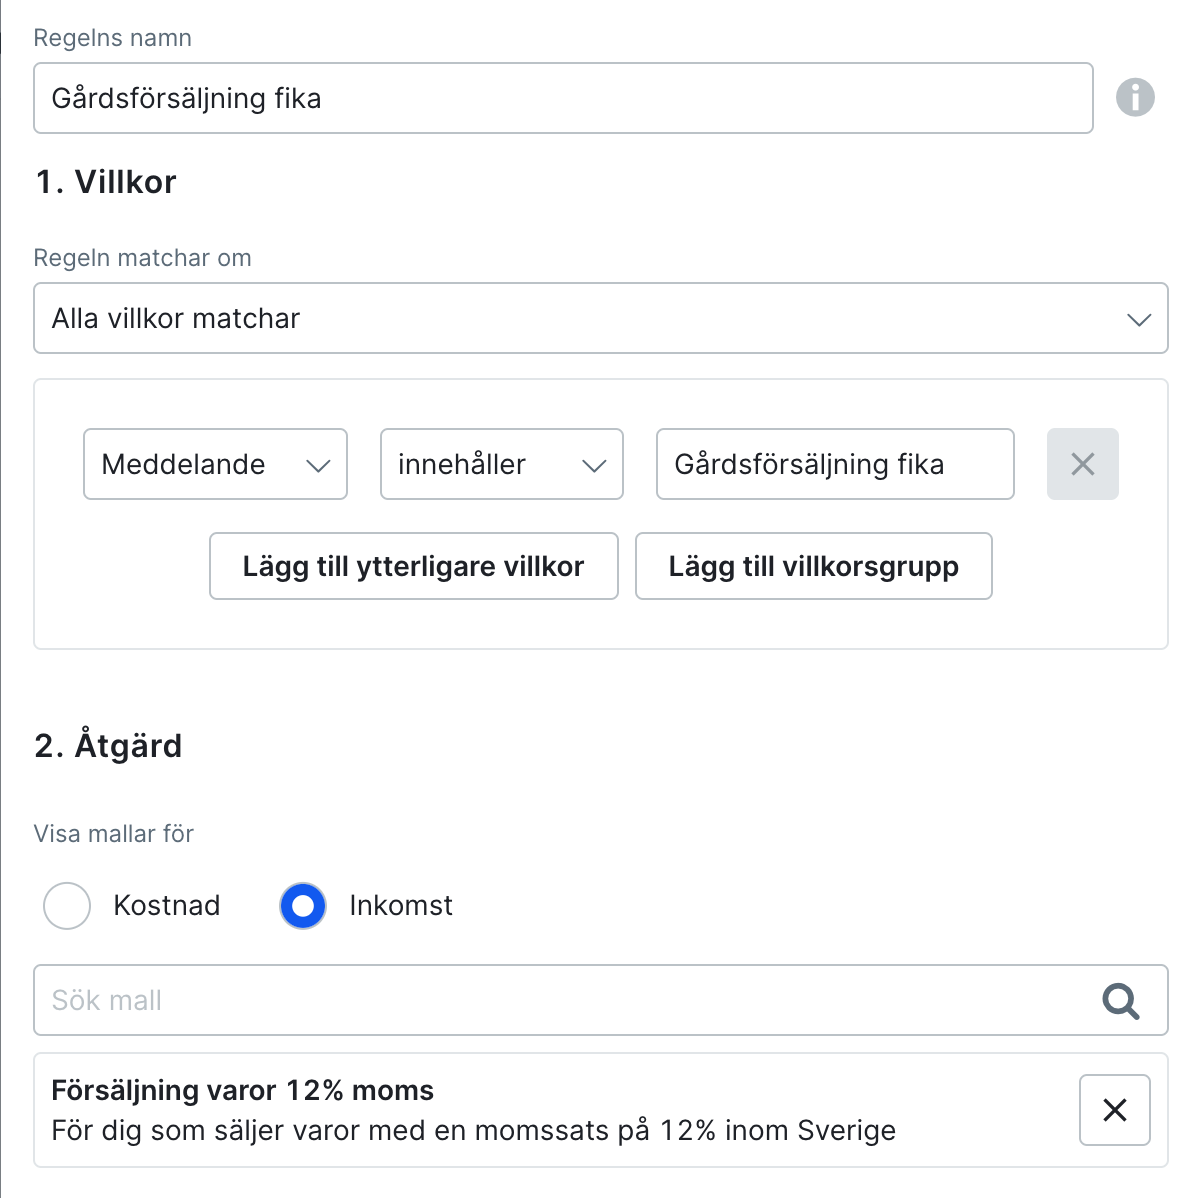Click Lägg till ytterligare villkor button
1200x1198 pixels.
pyautogui.click(x=413, y=566)
